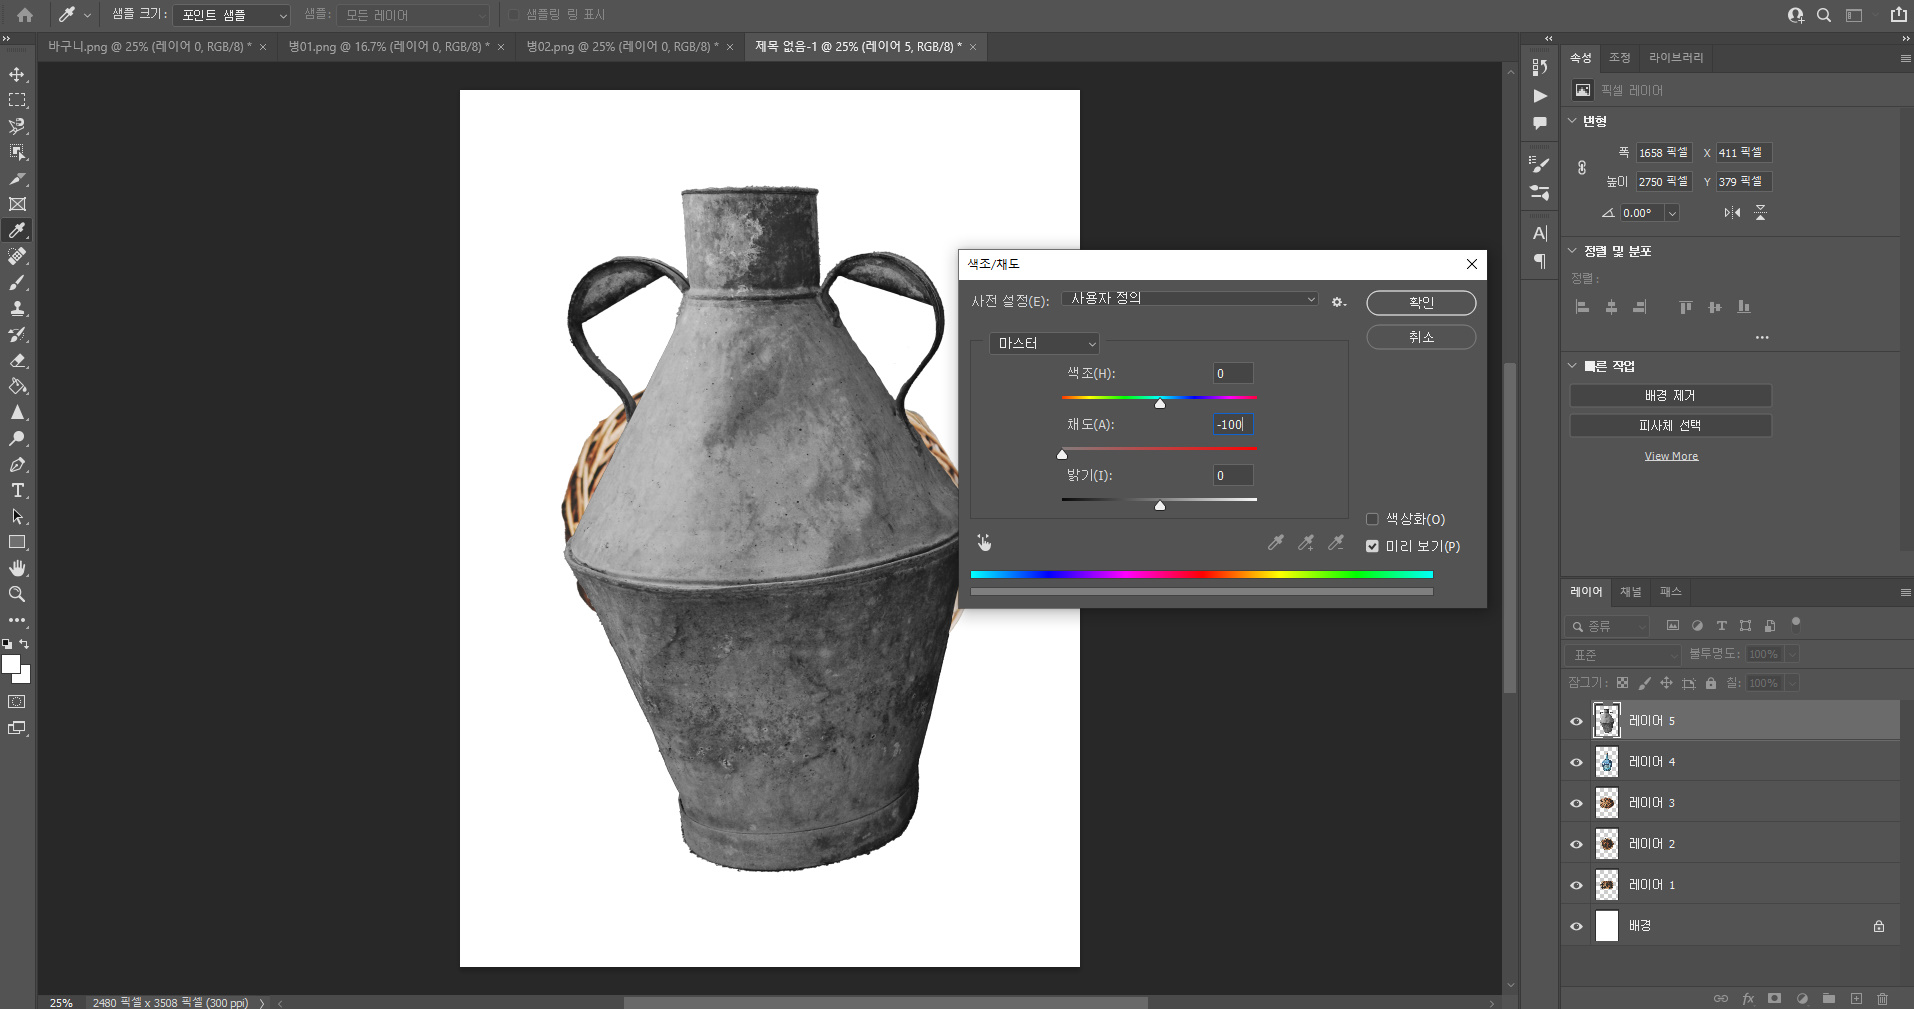Select the Pen tool
The image size is (1914, 1009).
[x=17, y=465]
